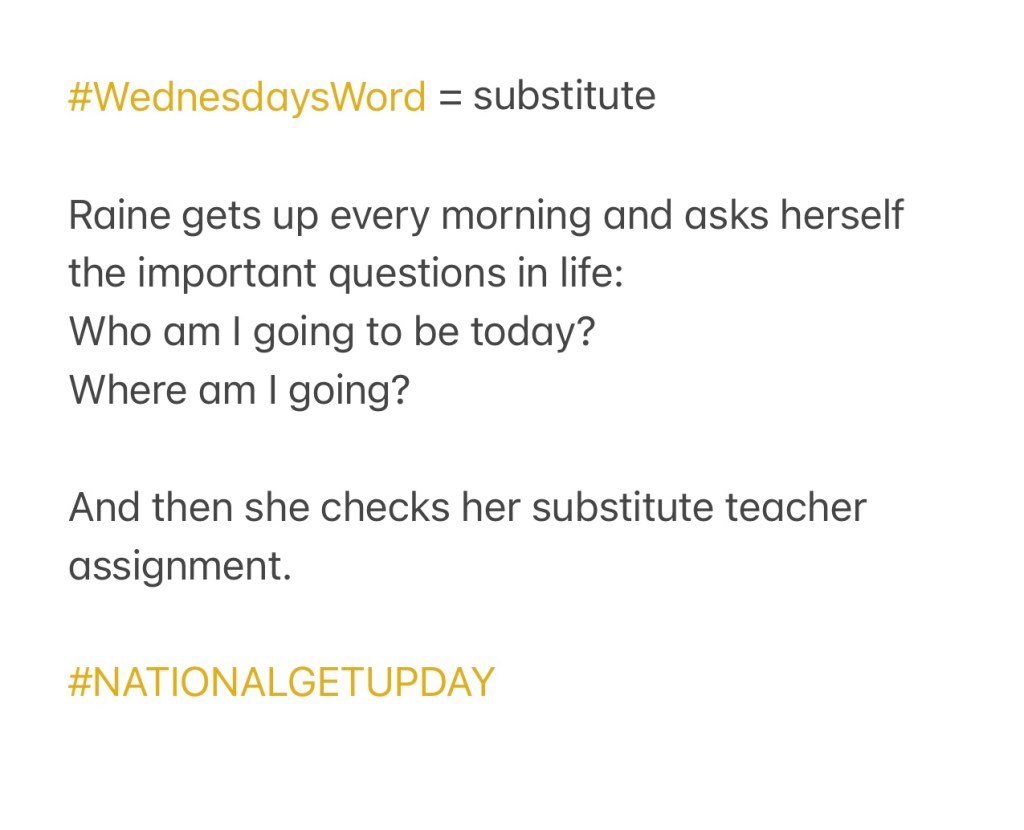Image resolution: width=1024 pixels, height=830 pixels.
Task: Click the line "Who am I going to be today?"
Action: coord(332,331)
